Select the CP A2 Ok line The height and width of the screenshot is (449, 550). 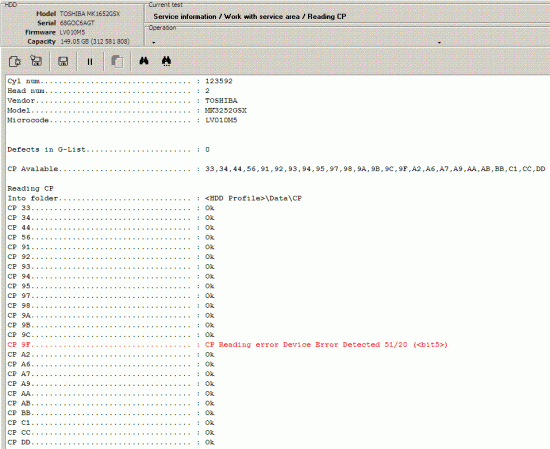[x=111, y=355]
